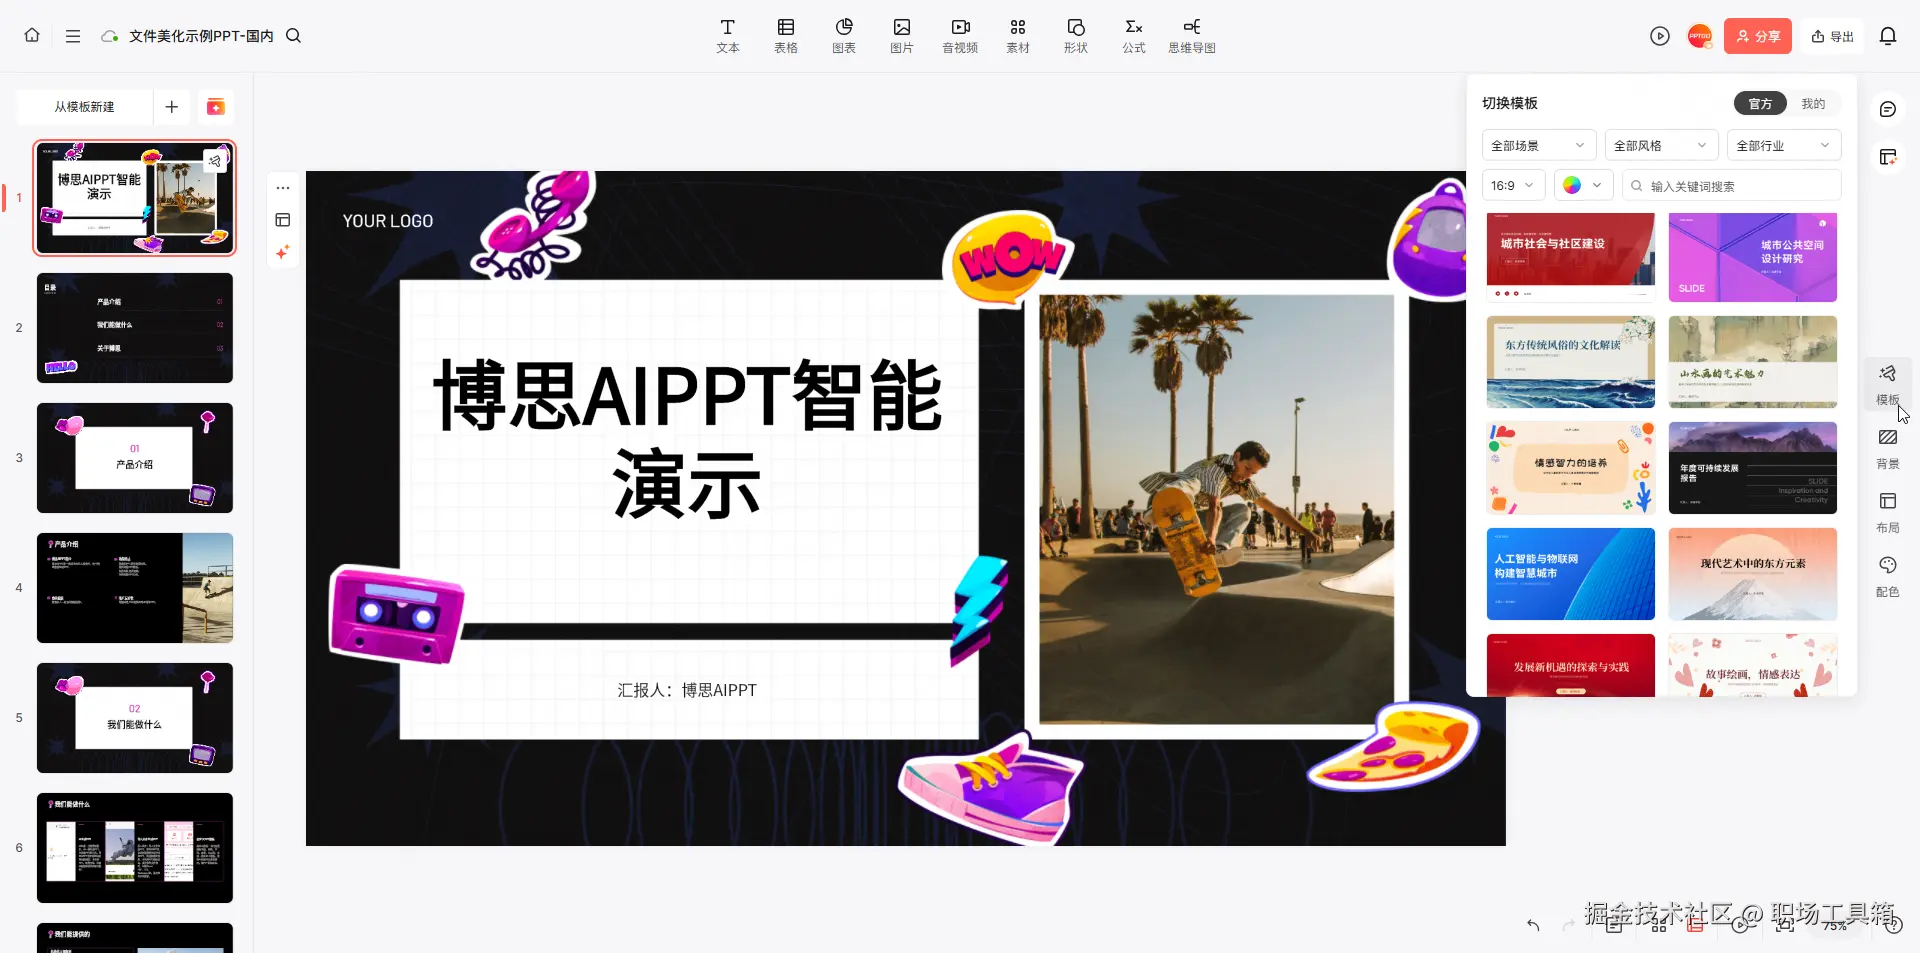Click the slide title 博思AIPPT智能演示
Viewport: 1920px width, 953px height.
tap(687, 440)
